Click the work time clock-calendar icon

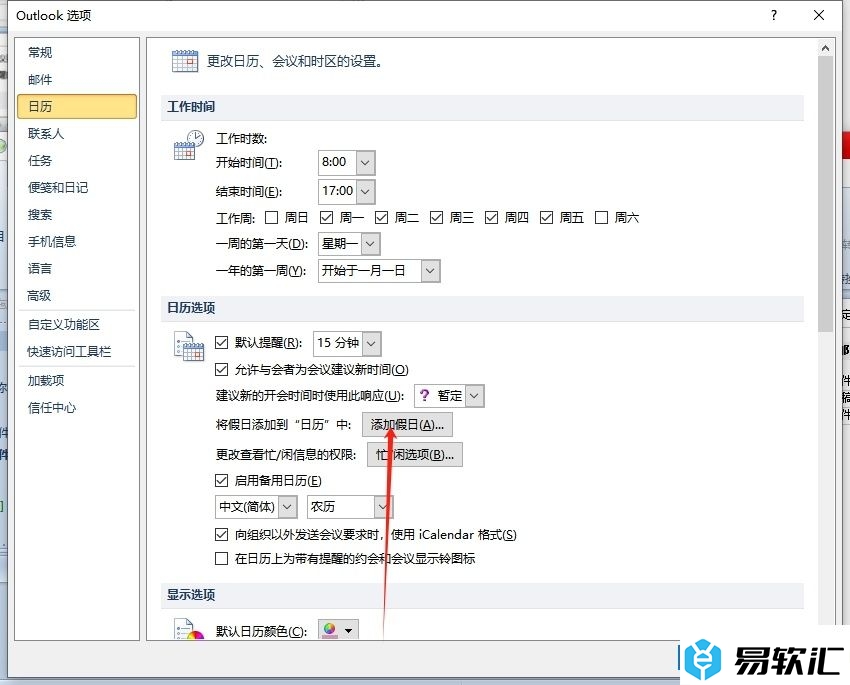(189, 145)
